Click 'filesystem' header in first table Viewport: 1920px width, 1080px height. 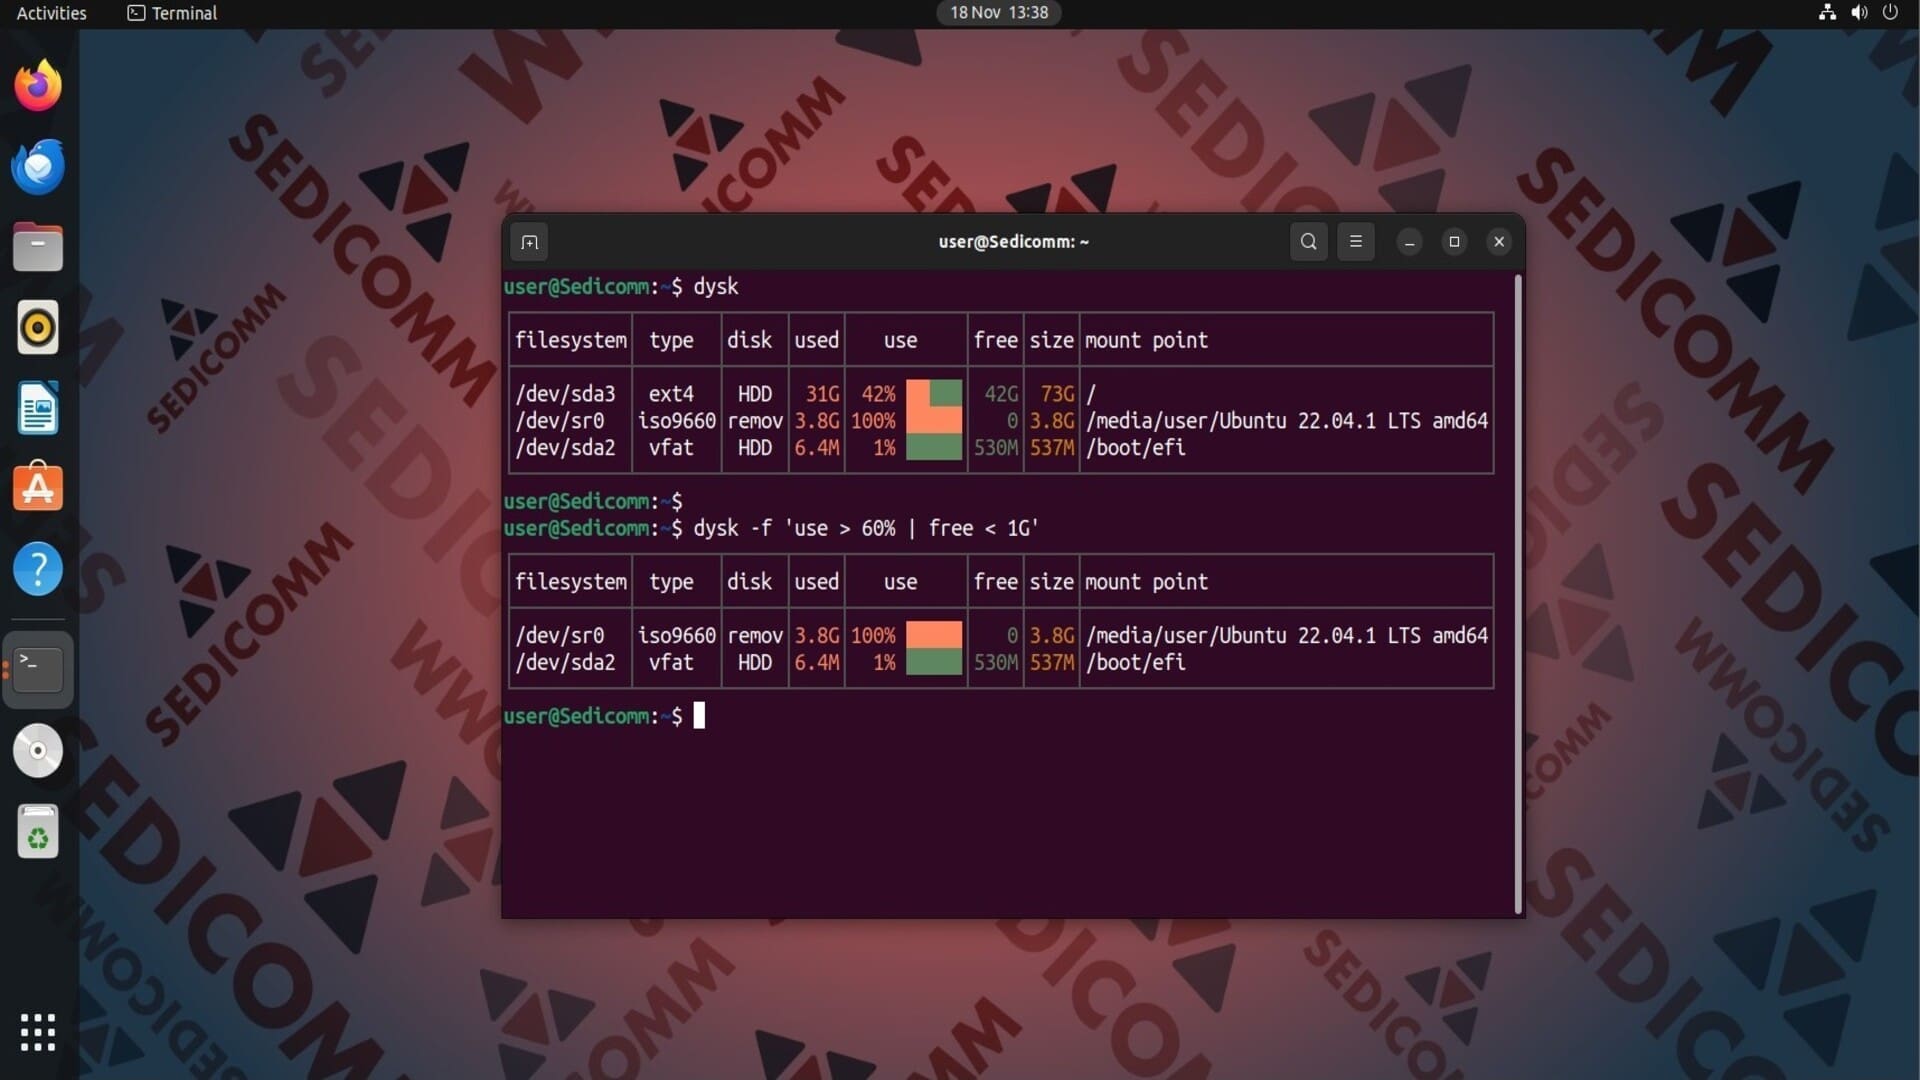[x=571, y=340]
